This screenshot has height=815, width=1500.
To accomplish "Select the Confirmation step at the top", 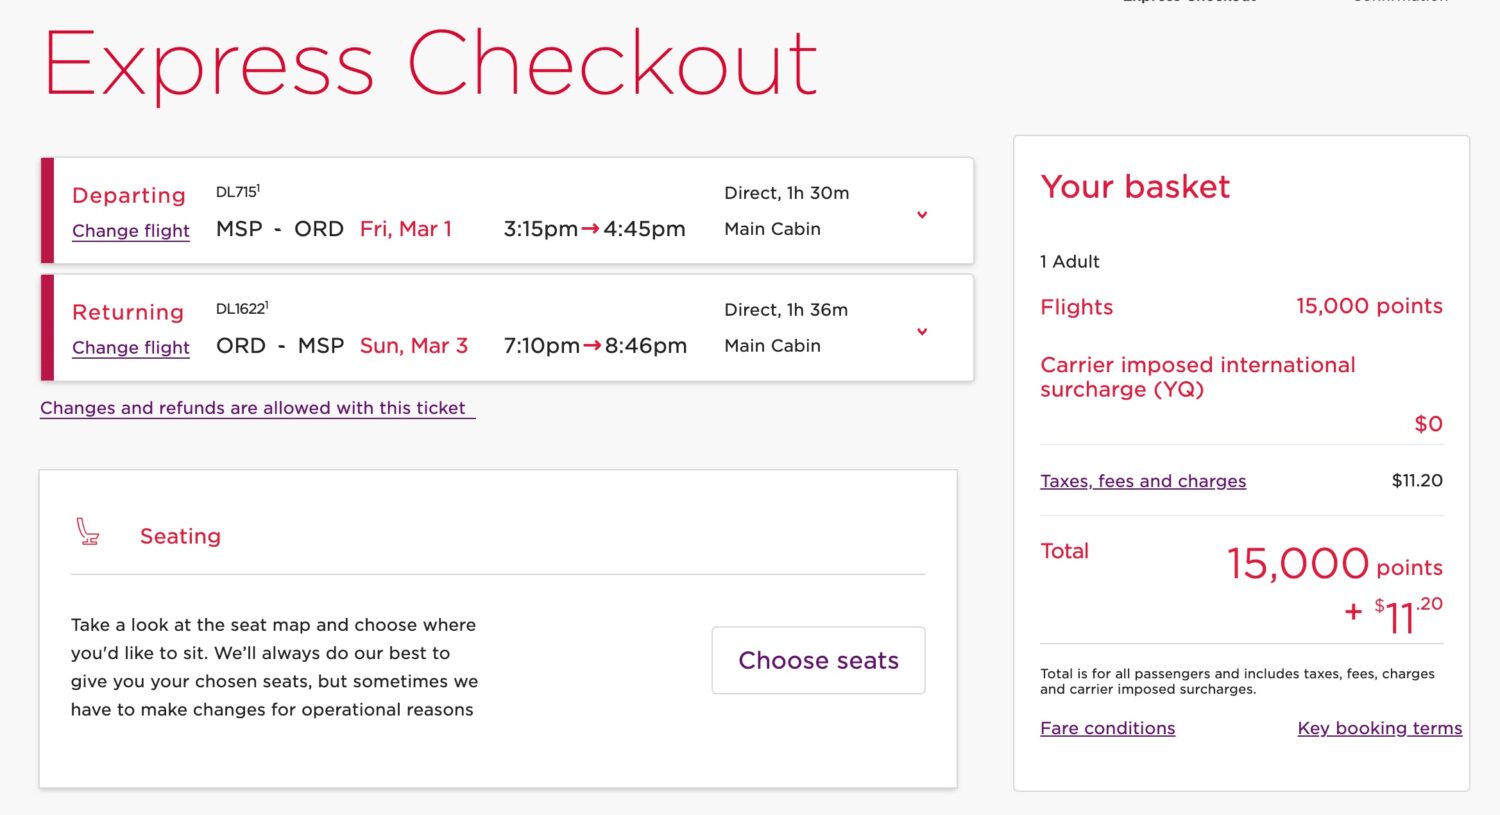I will pos(1400,3).
